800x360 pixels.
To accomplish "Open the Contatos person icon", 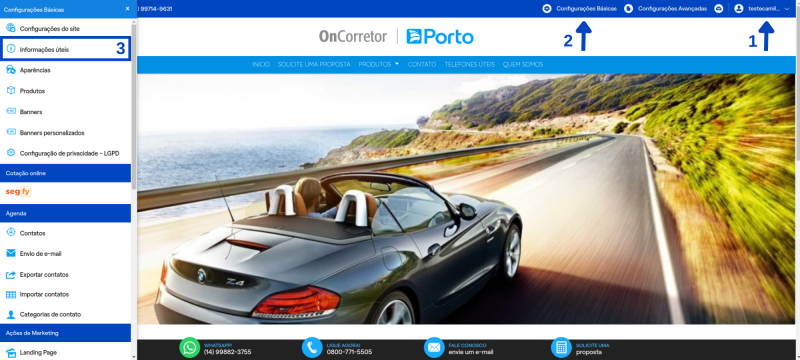I will click(x=11, y=233).
